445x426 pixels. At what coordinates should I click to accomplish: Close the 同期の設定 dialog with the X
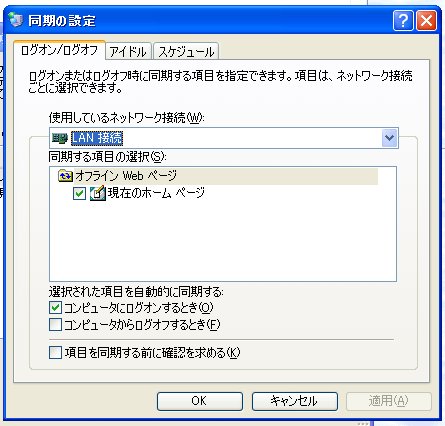pos(426,21)
